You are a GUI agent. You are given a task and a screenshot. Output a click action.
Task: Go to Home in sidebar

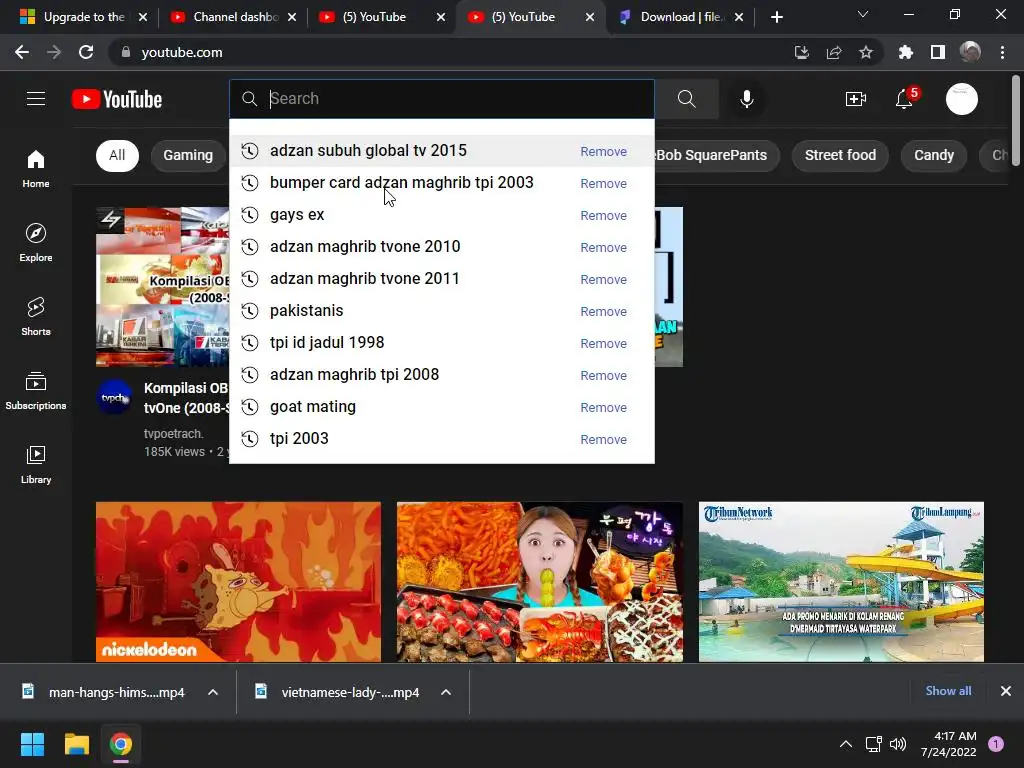click(36, 168)
